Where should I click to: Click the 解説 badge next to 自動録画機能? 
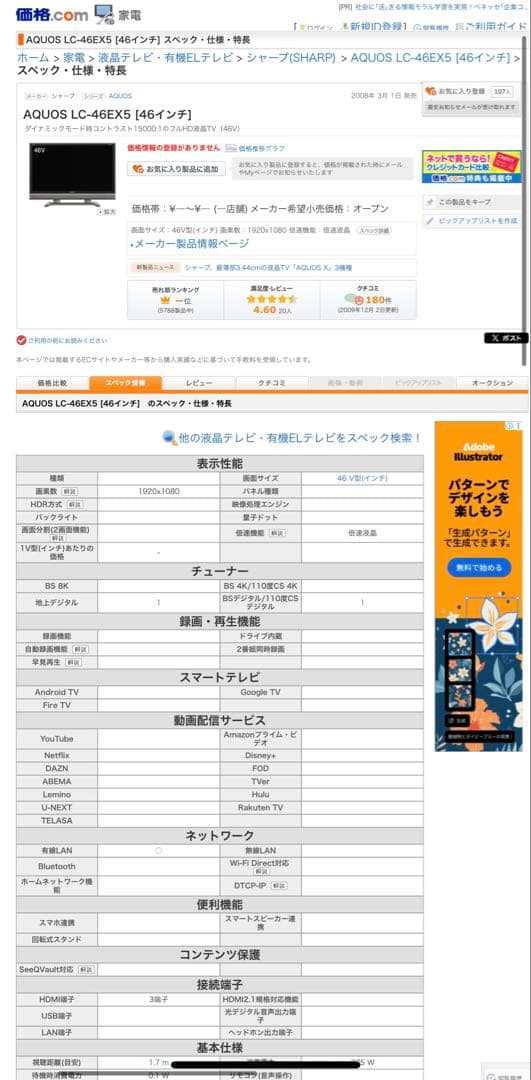[x=81, y=649]
